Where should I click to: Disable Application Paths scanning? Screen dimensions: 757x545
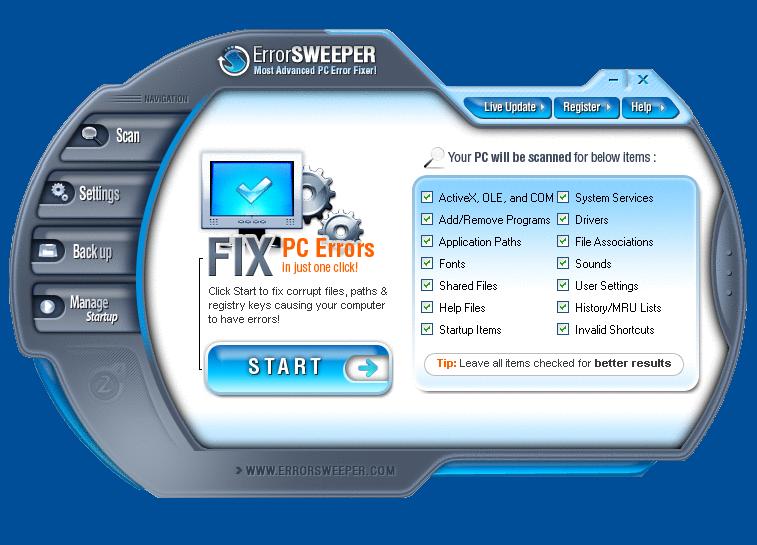pos(427,241)
